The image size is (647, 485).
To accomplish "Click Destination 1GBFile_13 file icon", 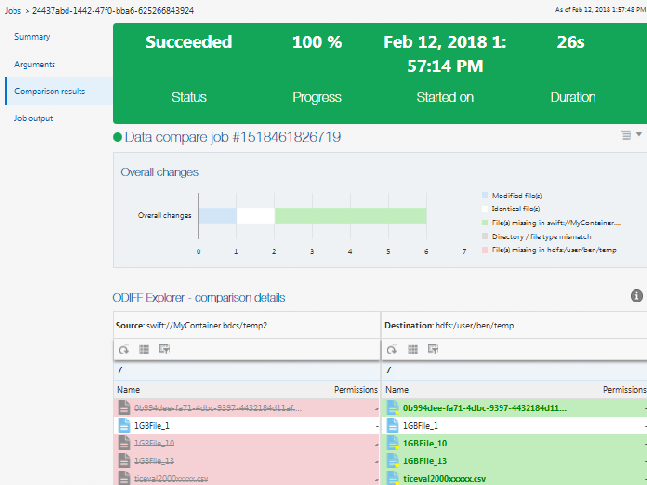I will pyautogui.click(x=392, y=461).
